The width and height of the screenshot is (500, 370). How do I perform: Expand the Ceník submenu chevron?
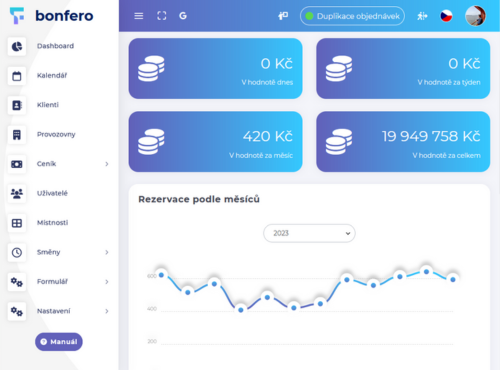pyautogui.click(x=107, y=164)
